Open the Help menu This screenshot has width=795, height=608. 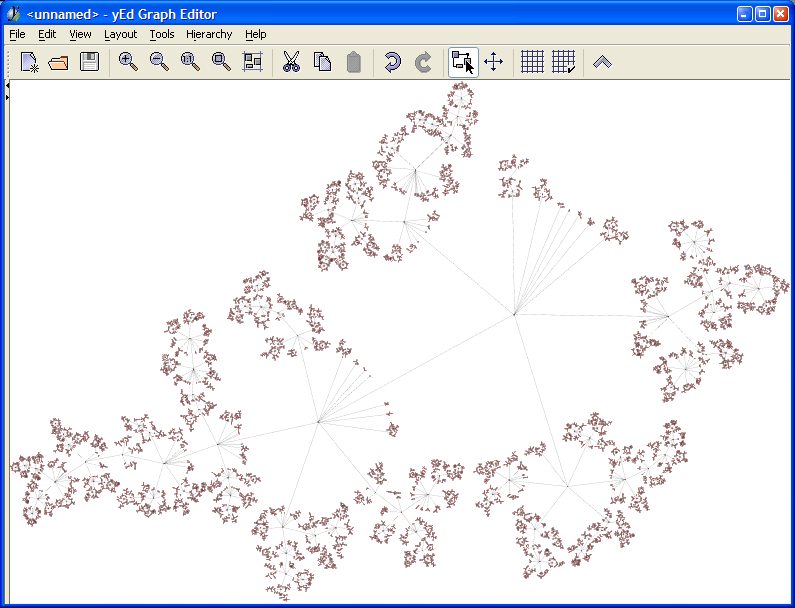256,34
